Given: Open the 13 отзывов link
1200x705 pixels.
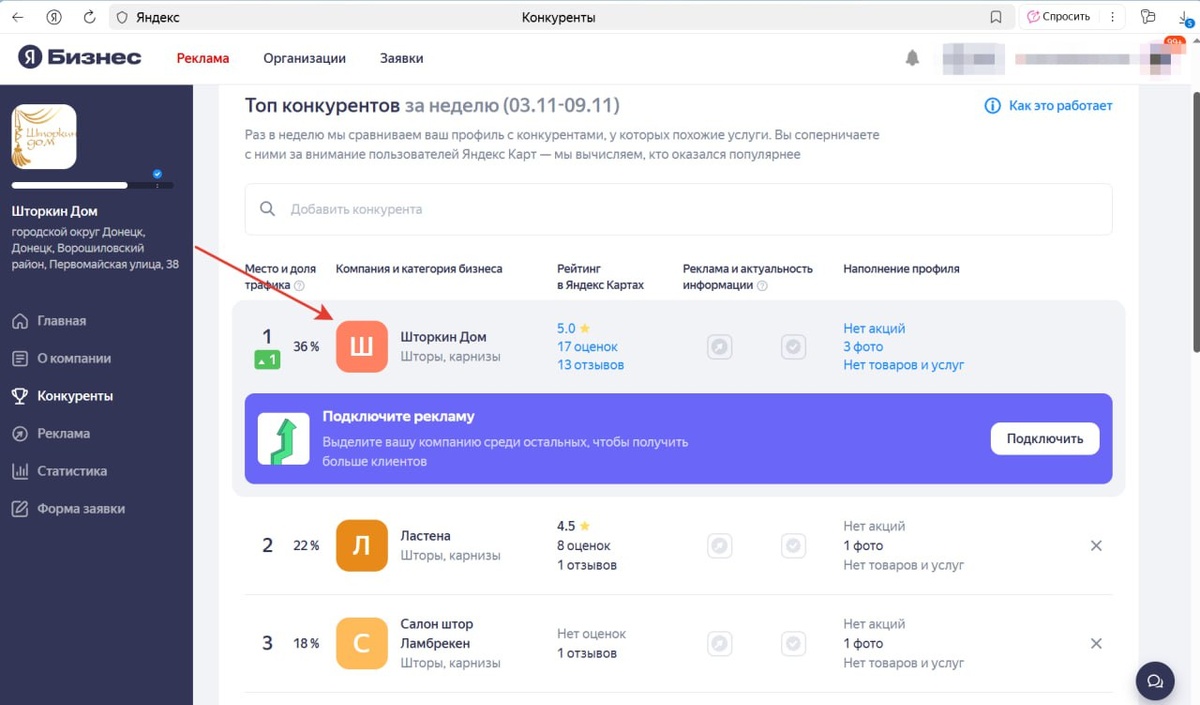Looking at the screenshot, I should tap(590, 365).
